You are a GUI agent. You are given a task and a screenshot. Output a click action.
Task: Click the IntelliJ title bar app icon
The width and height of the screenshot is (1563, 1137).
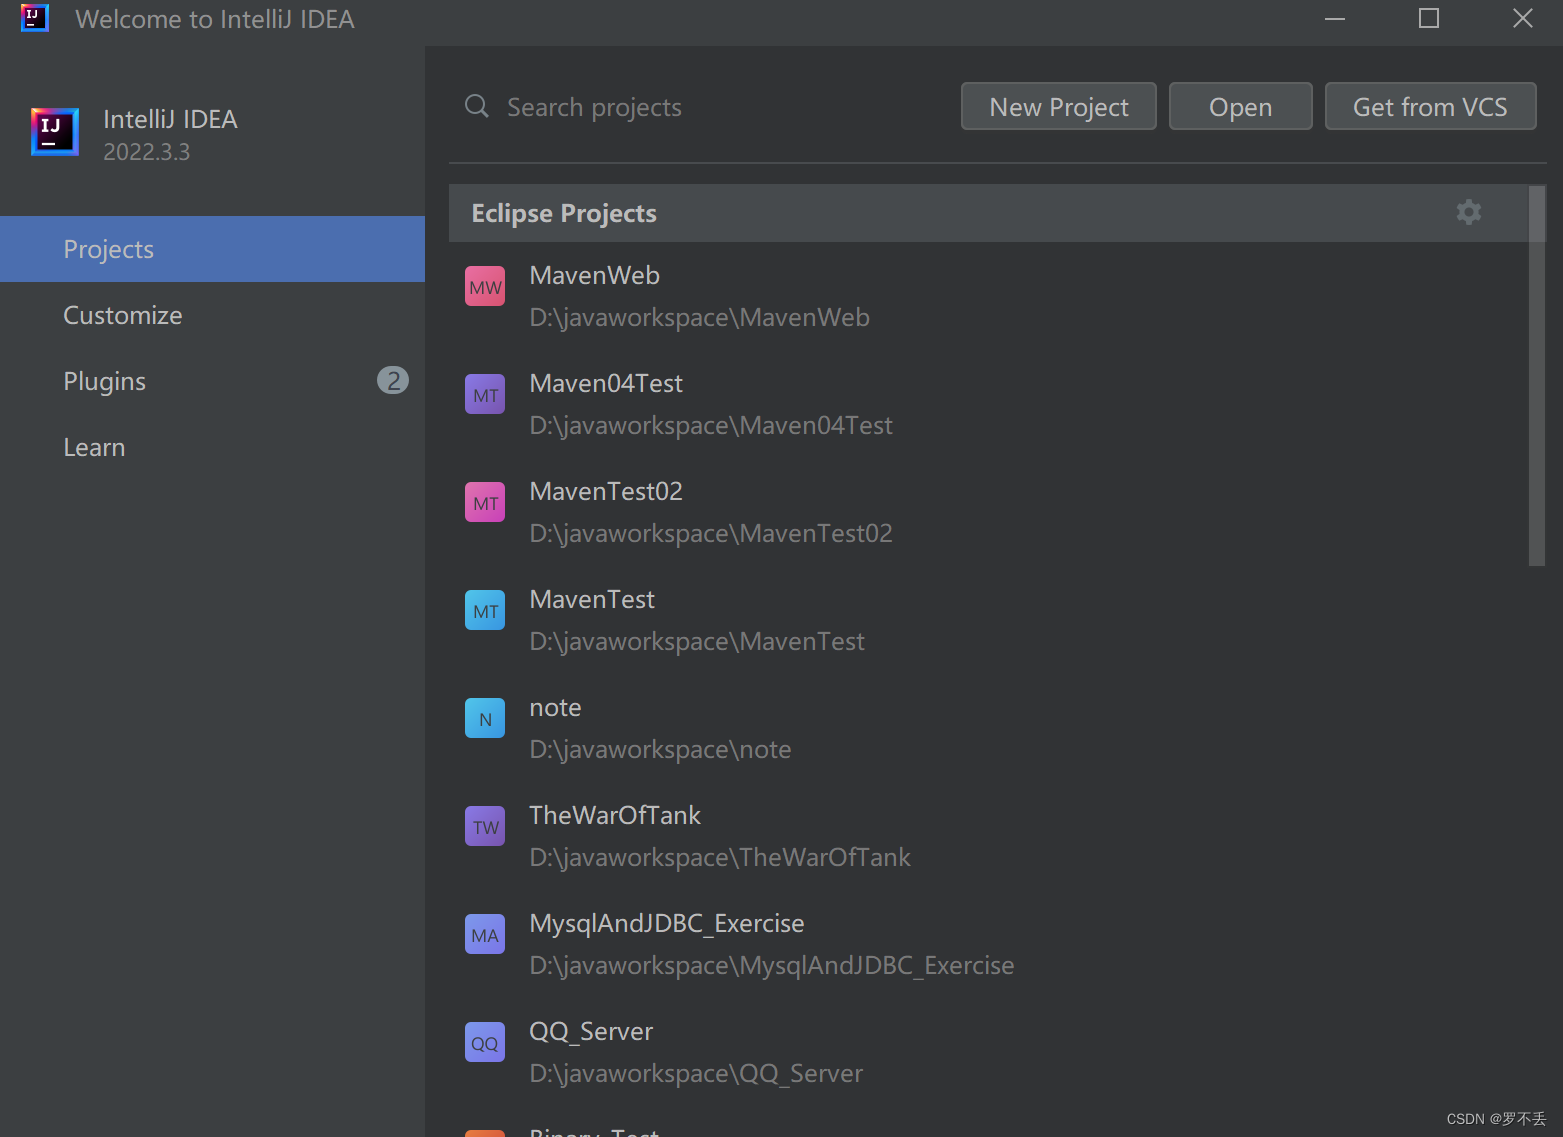tap(35, 18)
